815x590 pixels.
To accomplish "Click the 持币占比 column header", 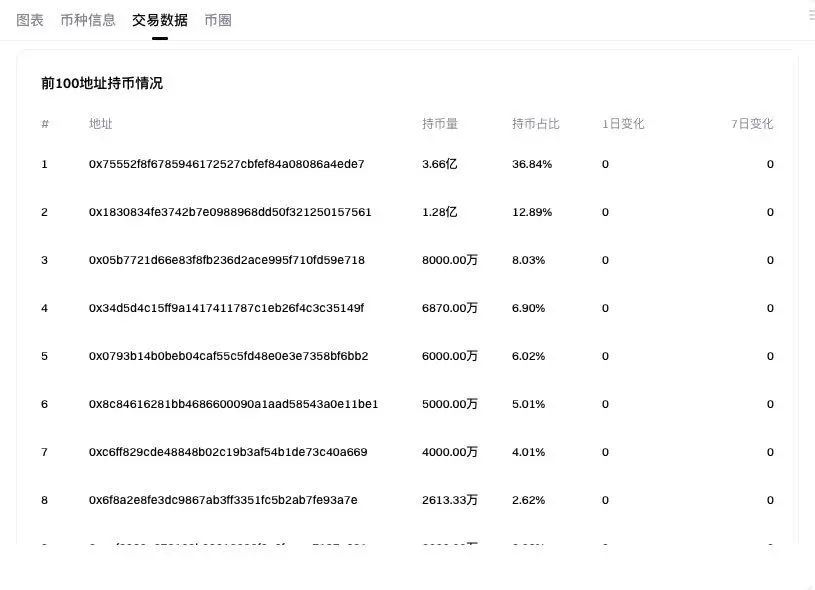I will coord(535,124).
